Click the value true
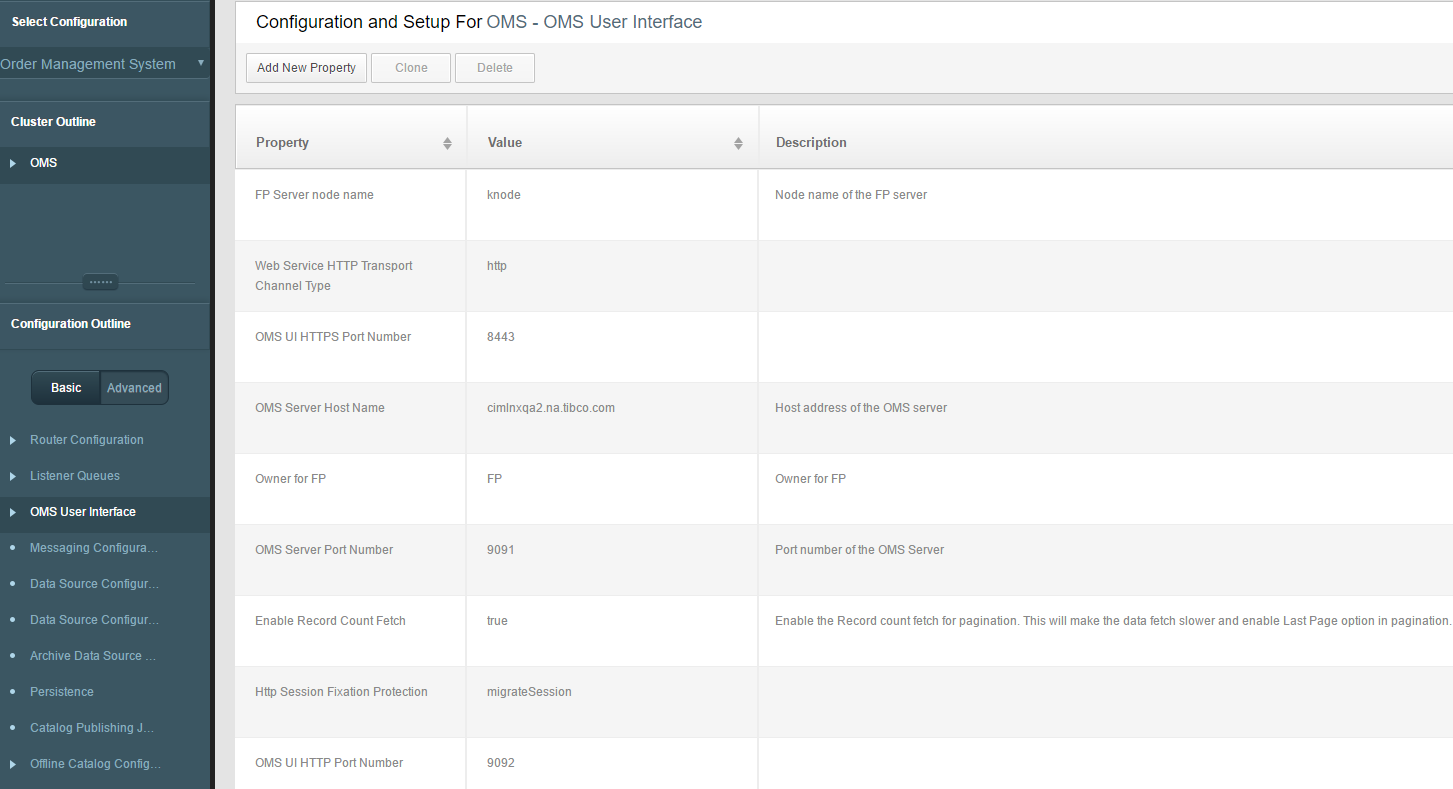Screen dimensions: 1453x789 (x=498, y=621)
